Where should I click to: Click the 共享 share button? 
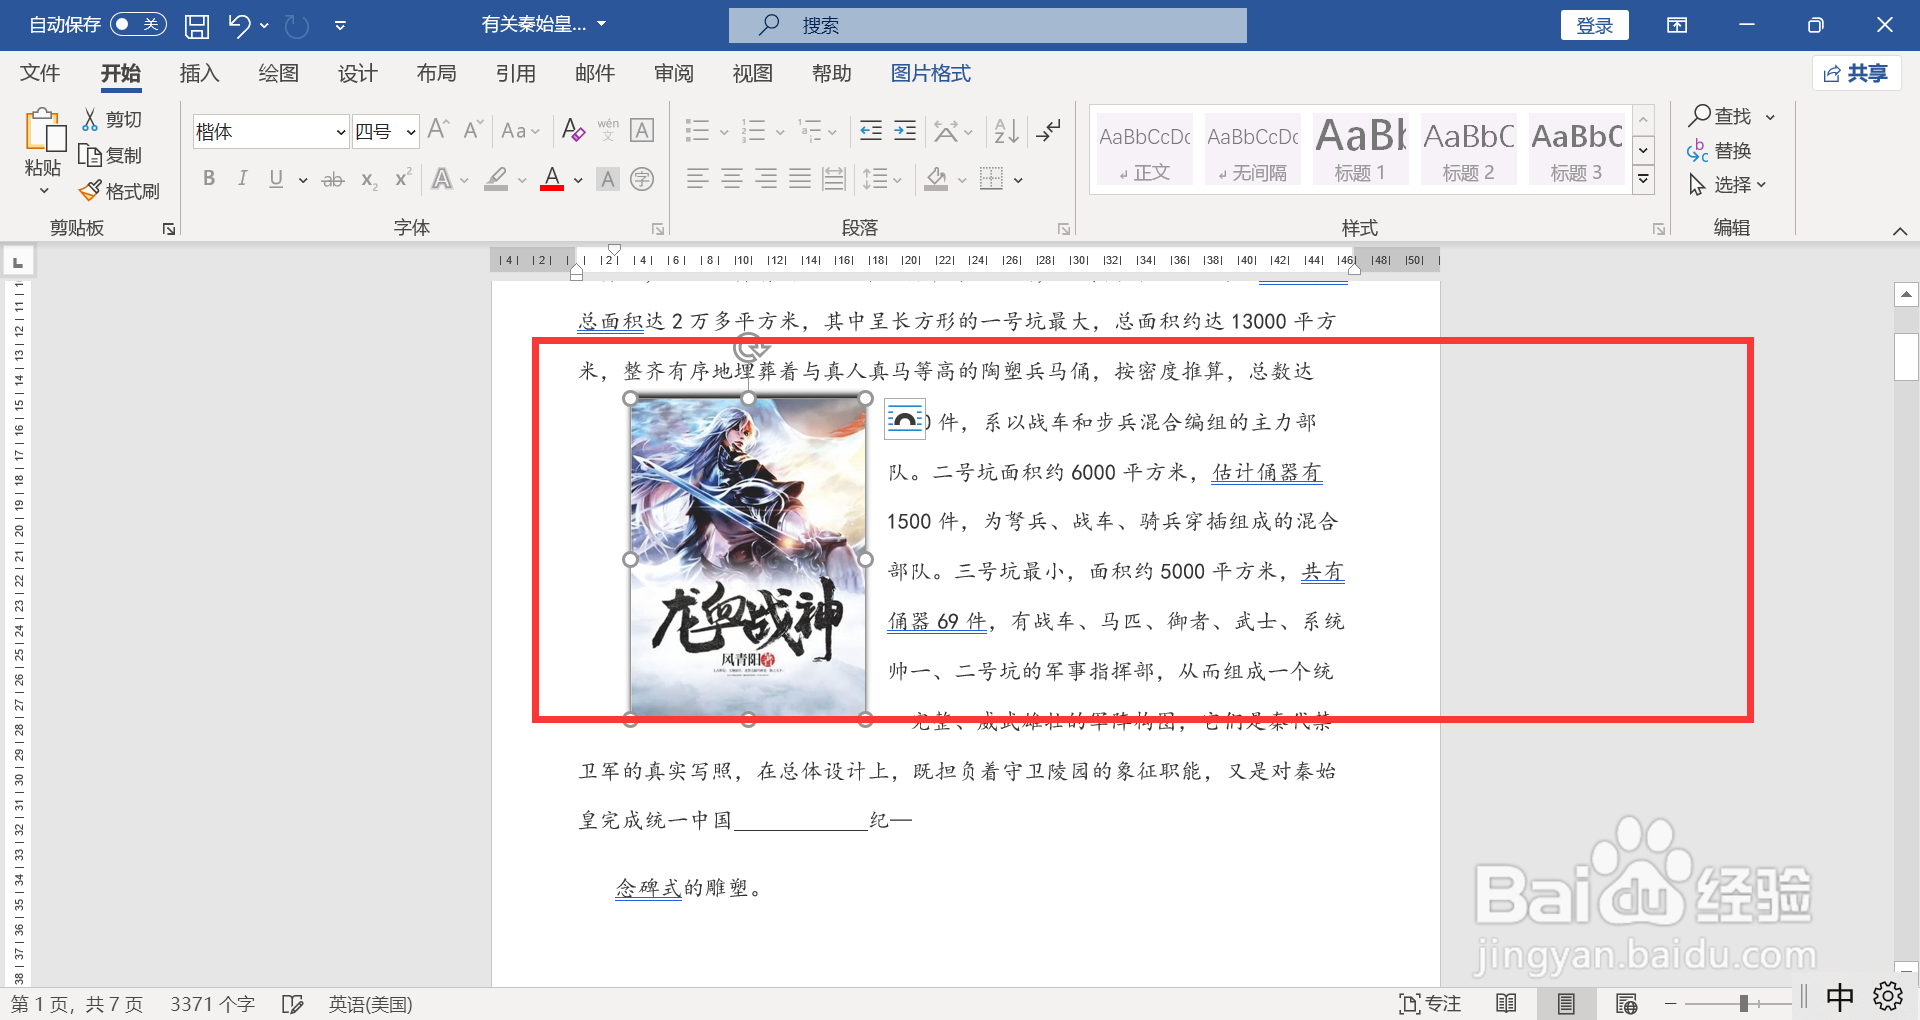click(x=1856, y=73)
